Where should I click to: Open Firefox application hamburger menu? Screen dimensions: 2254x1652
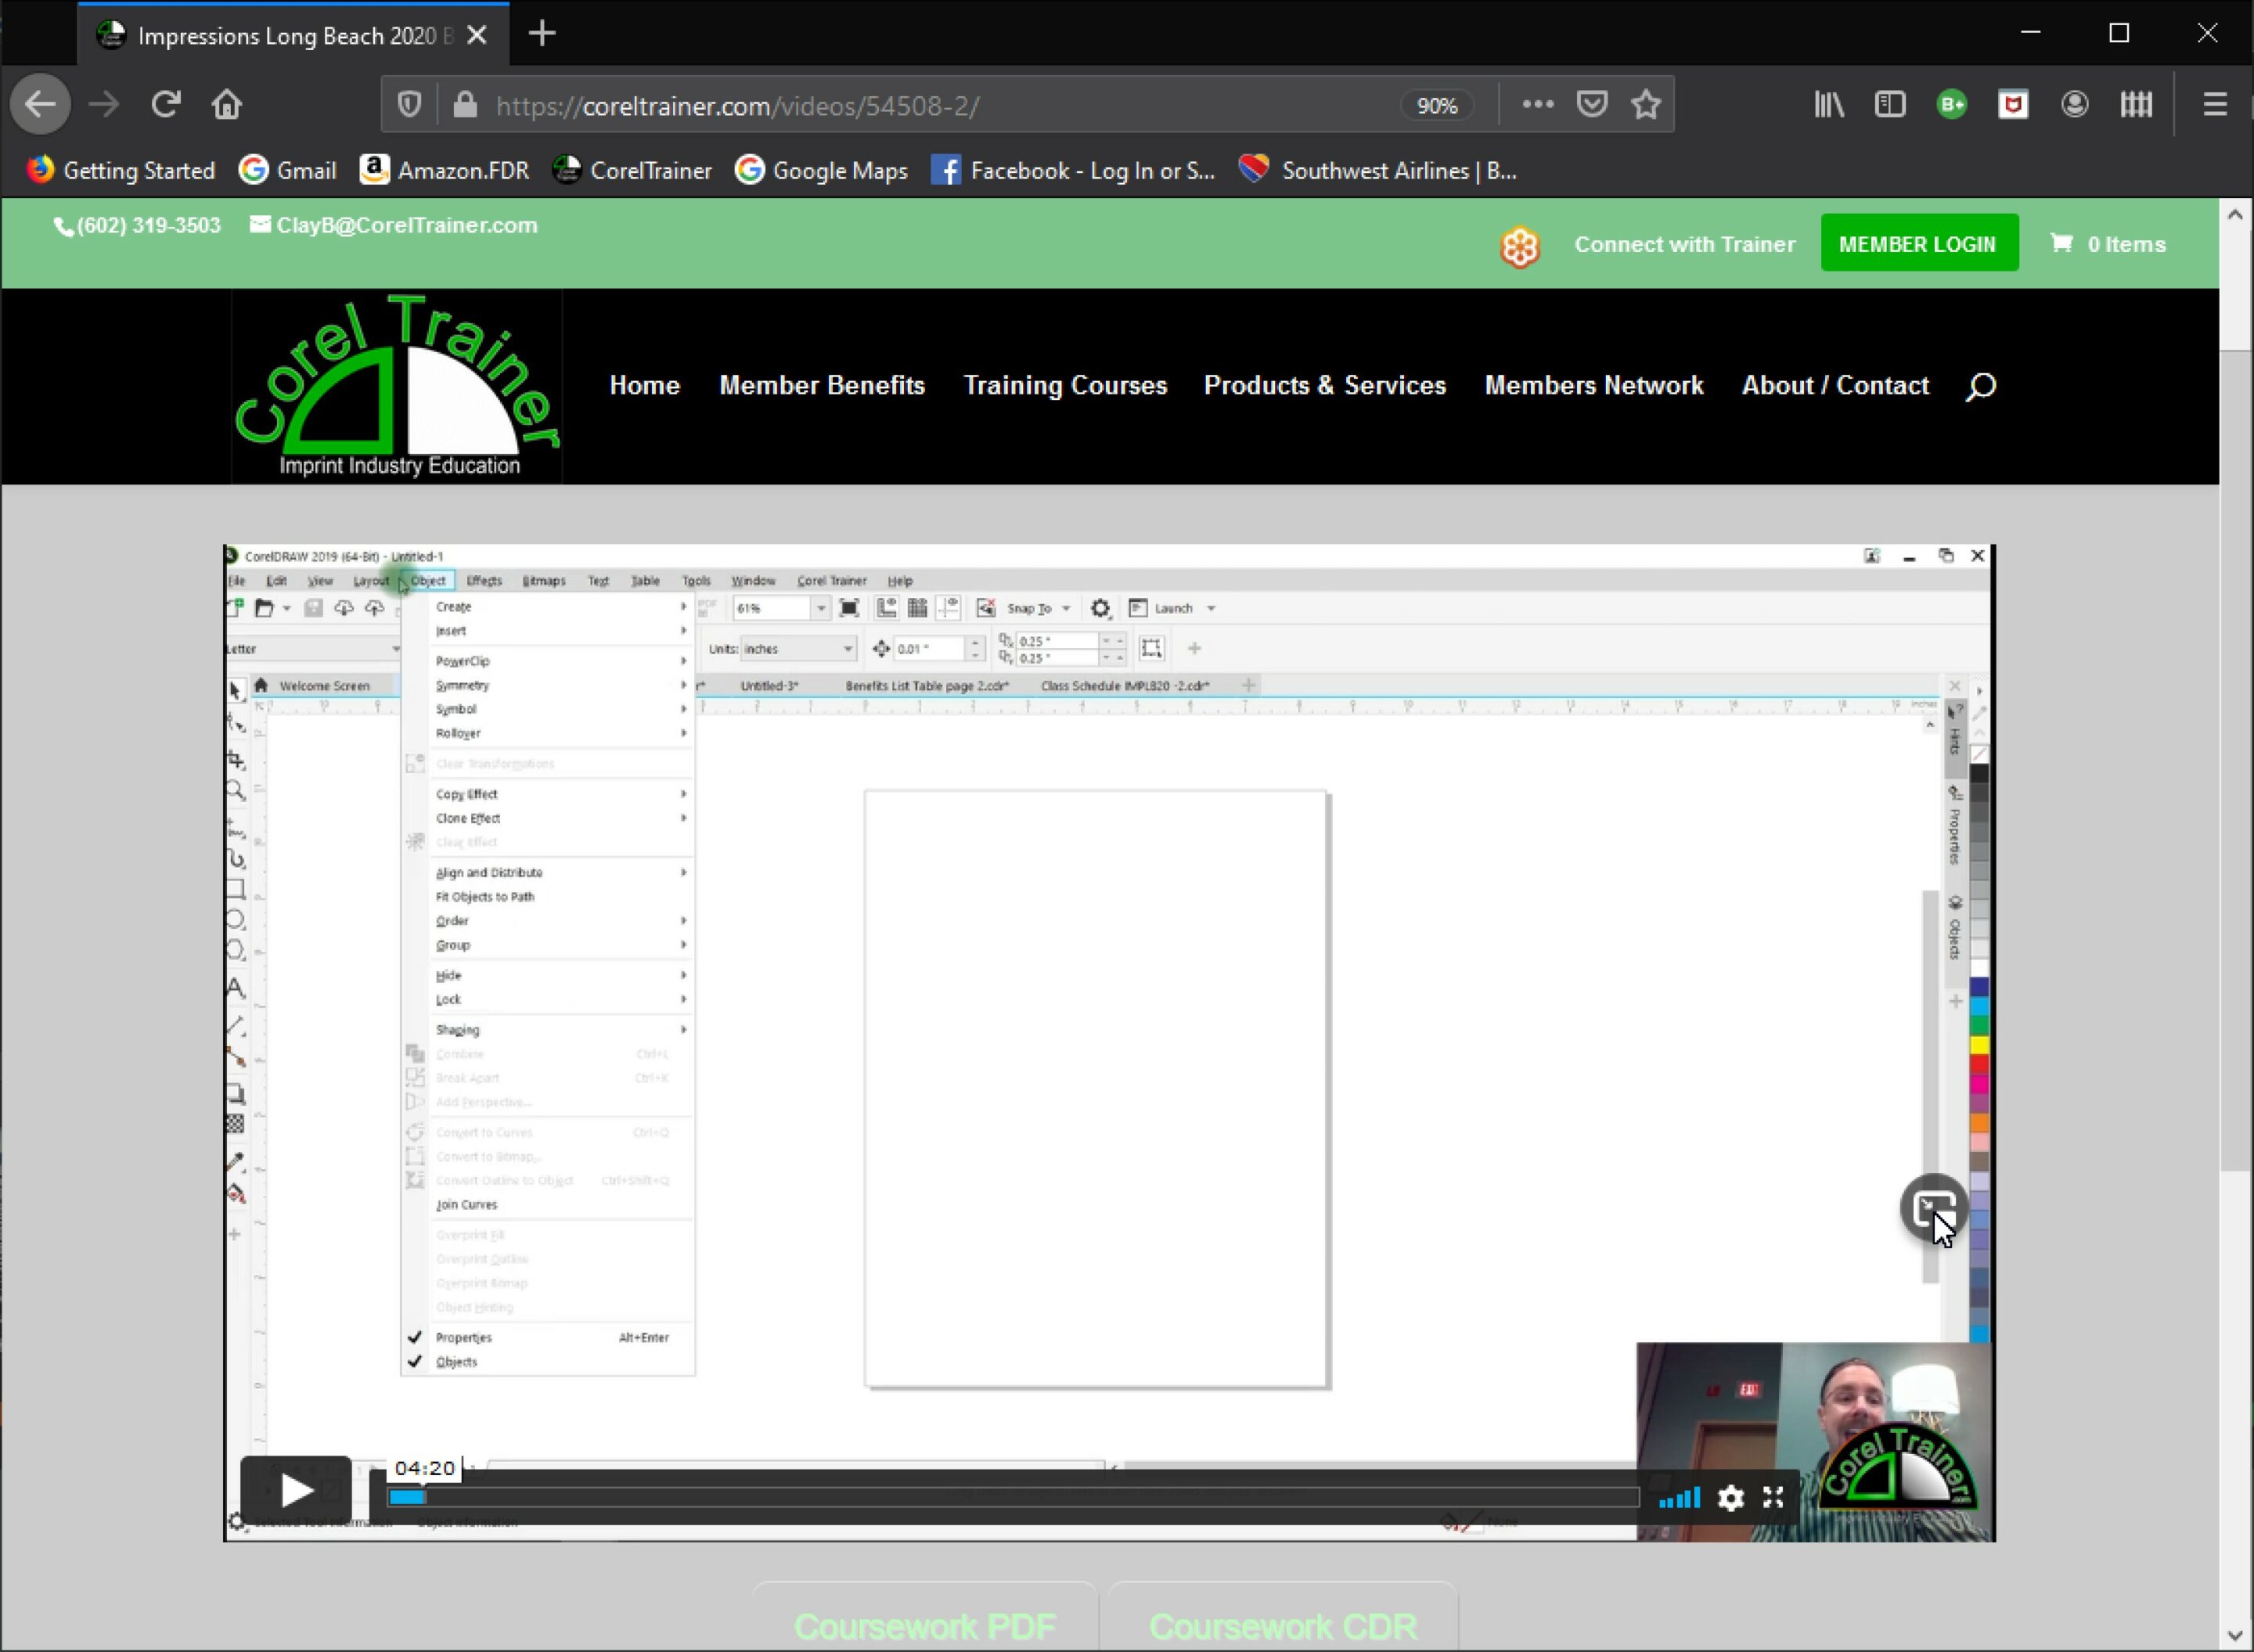pyautogui.click(x=2215, y=104)
